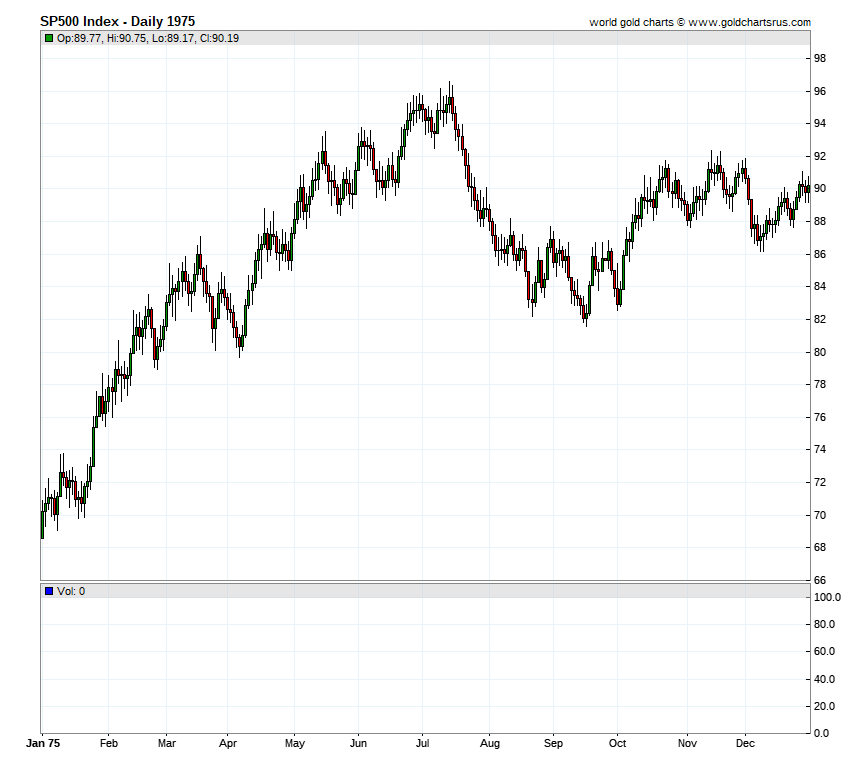Viewport: 850px width, 769px height.
Task: Click the 98 price axis label
Action: pyautogui.click(x=820, y=59)
